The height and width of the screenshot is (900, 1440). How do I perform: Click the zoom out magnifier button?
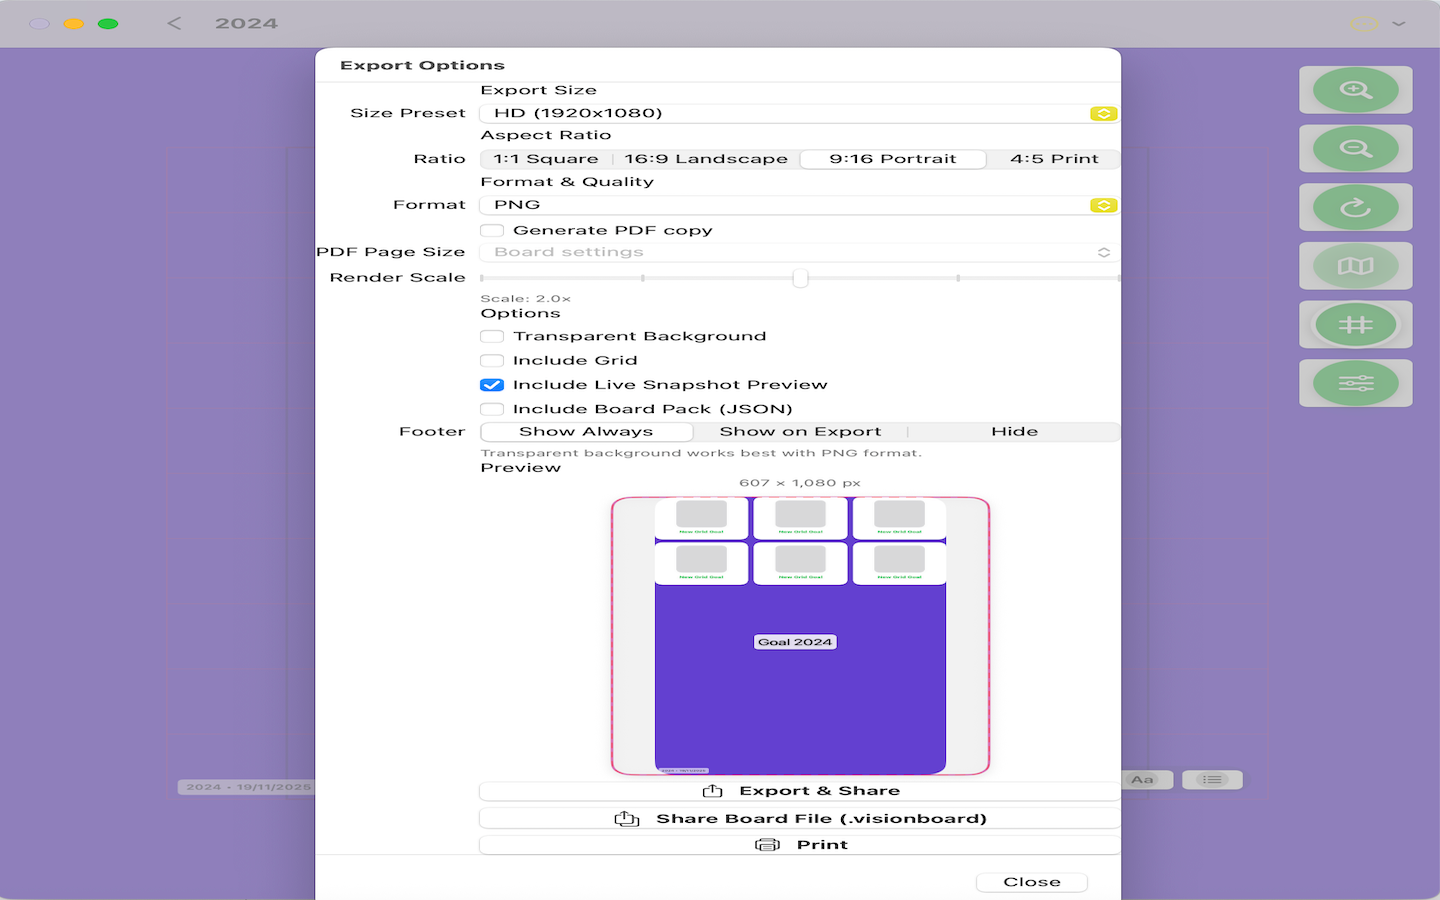(1355, 149)
